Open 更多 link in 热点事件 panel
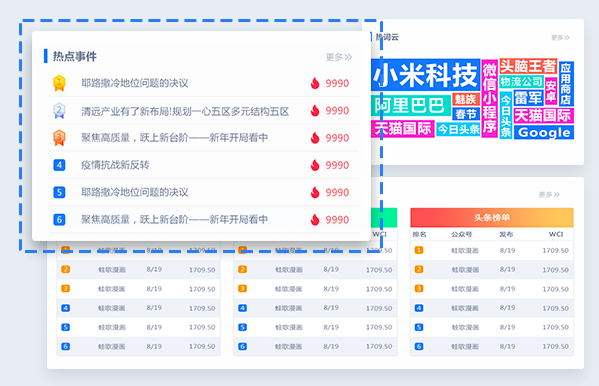The width and height of the screenshot is (599, 386). (x=338, y=57)
